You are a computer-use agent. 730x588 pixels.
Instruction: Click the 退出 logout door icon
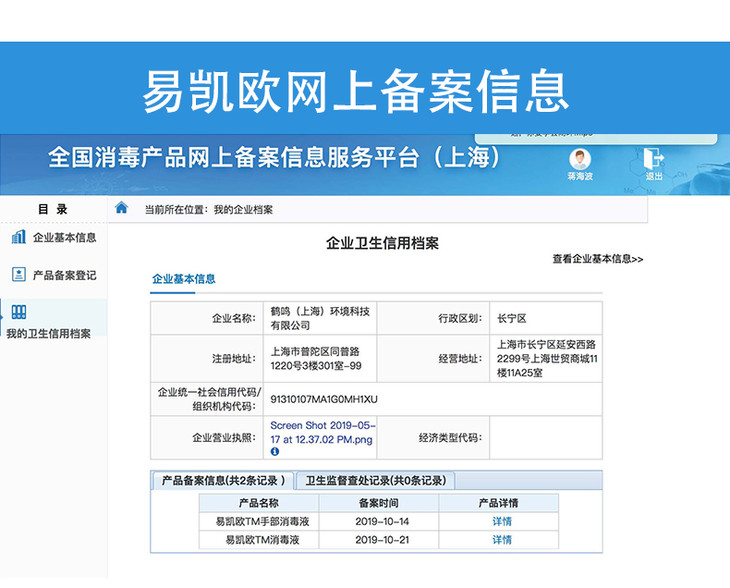(x=653, y=158)
